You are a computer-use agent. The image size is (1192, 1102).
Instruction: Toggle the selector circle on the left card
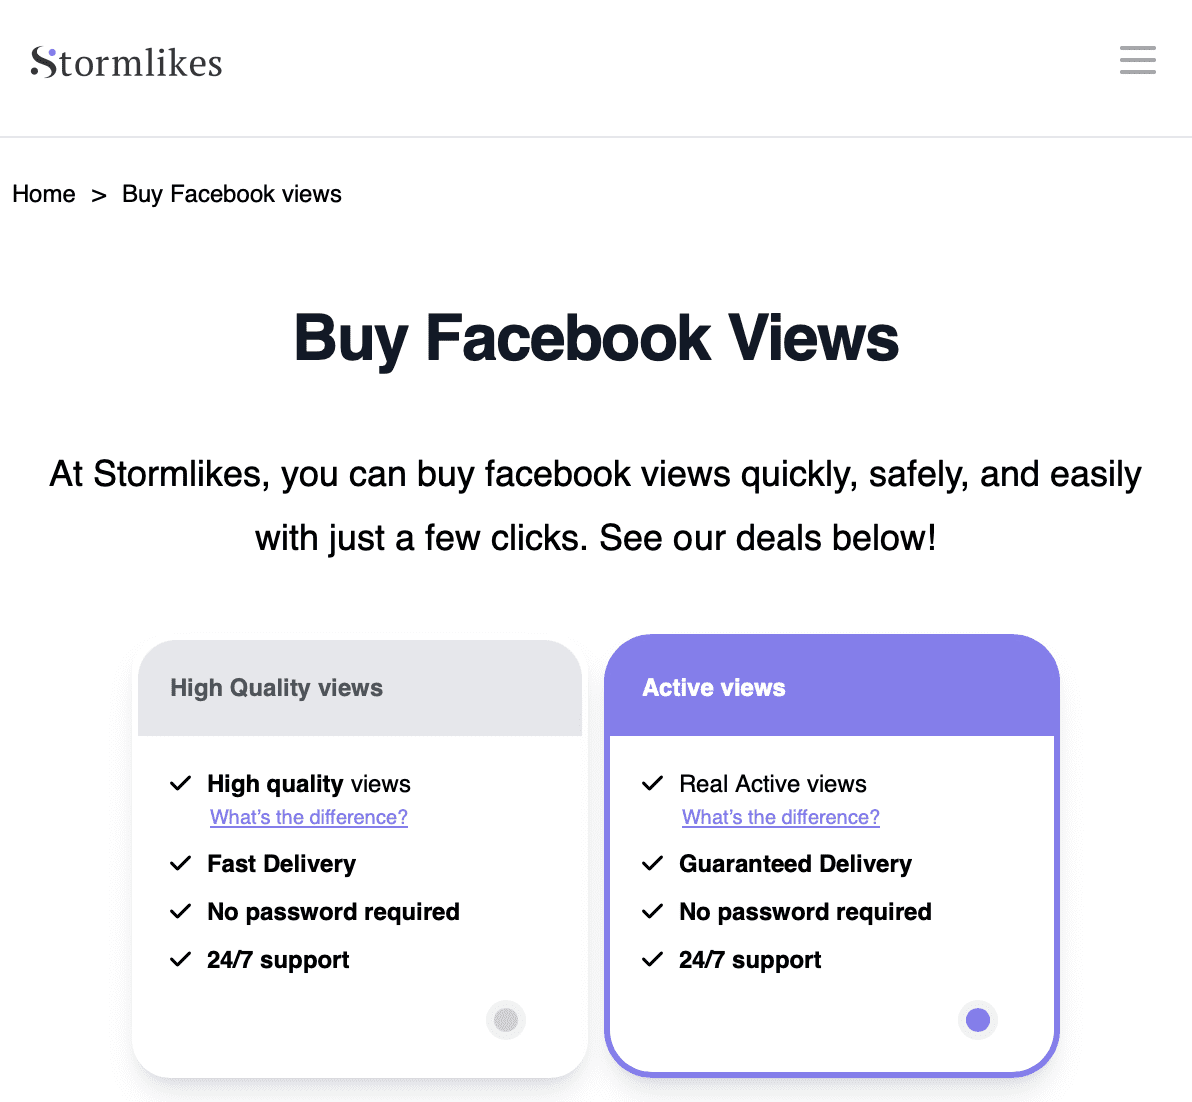click(x=505, y=1019)
